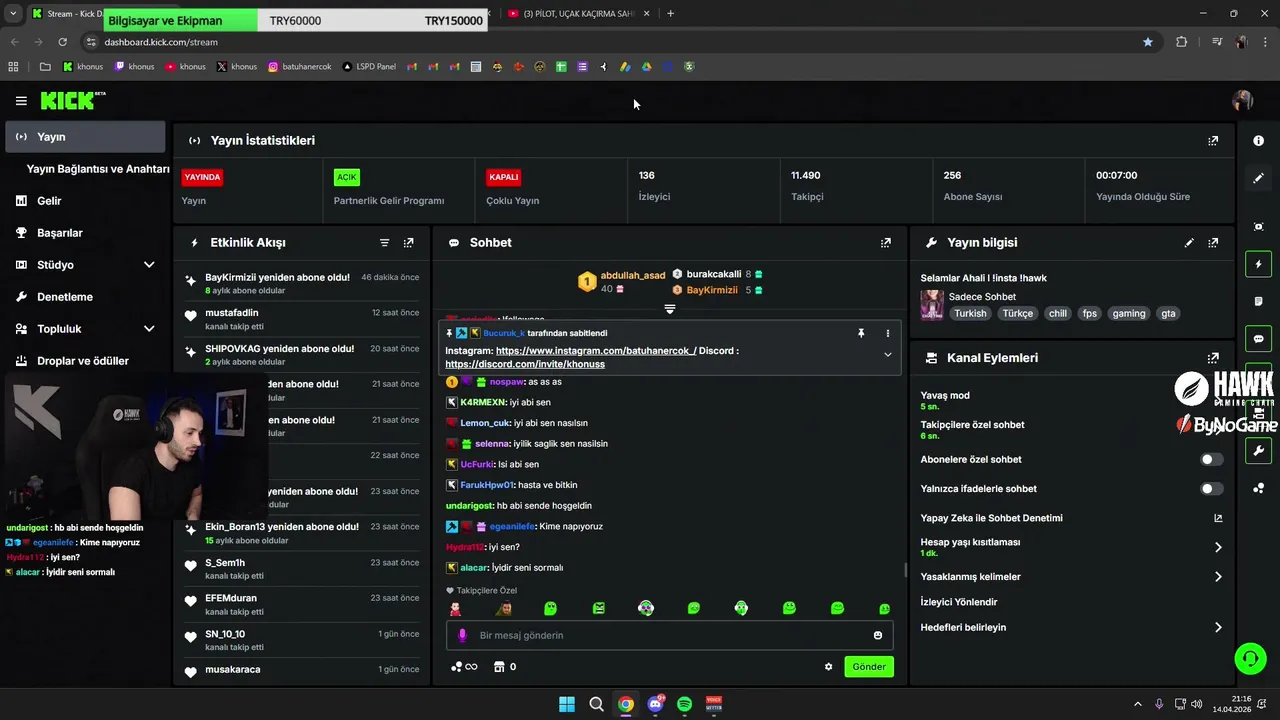The width and height of the screenshot is (1280, 720).
Task: Toggle Abonelere özel sohbet switch
Action: (x=1211, y=460)
